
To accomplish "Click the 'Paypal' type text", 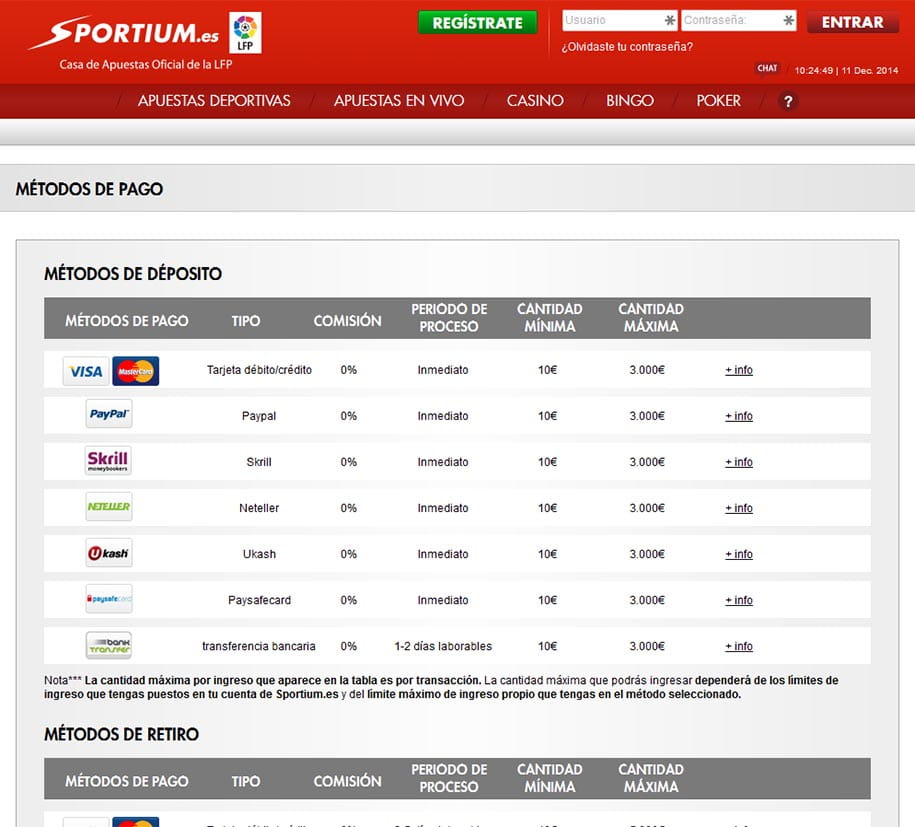I will pyautogui.click(x=259, y=416).
